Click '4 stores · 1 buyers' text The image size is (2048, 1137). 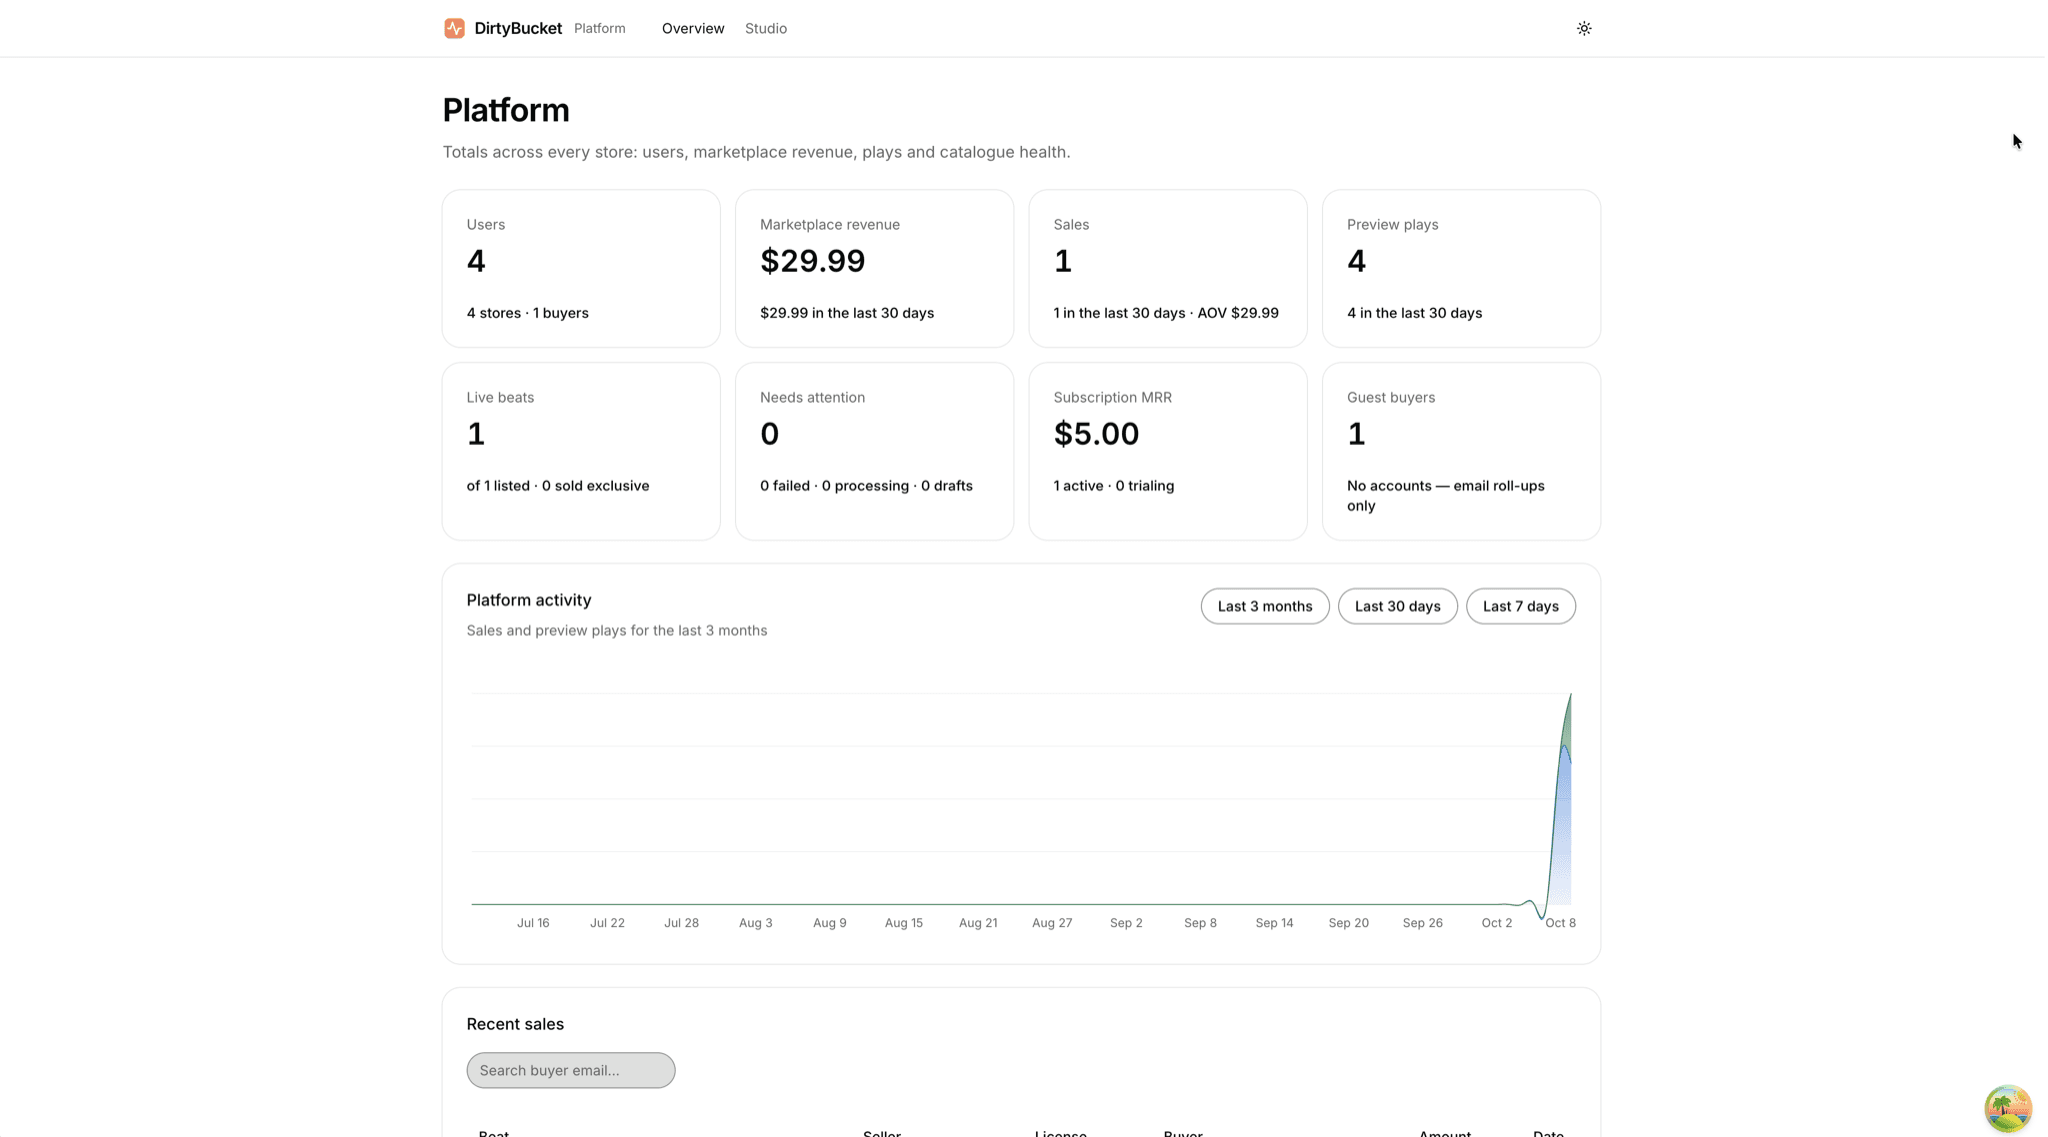pyautogui.click(x=528, y=313)
